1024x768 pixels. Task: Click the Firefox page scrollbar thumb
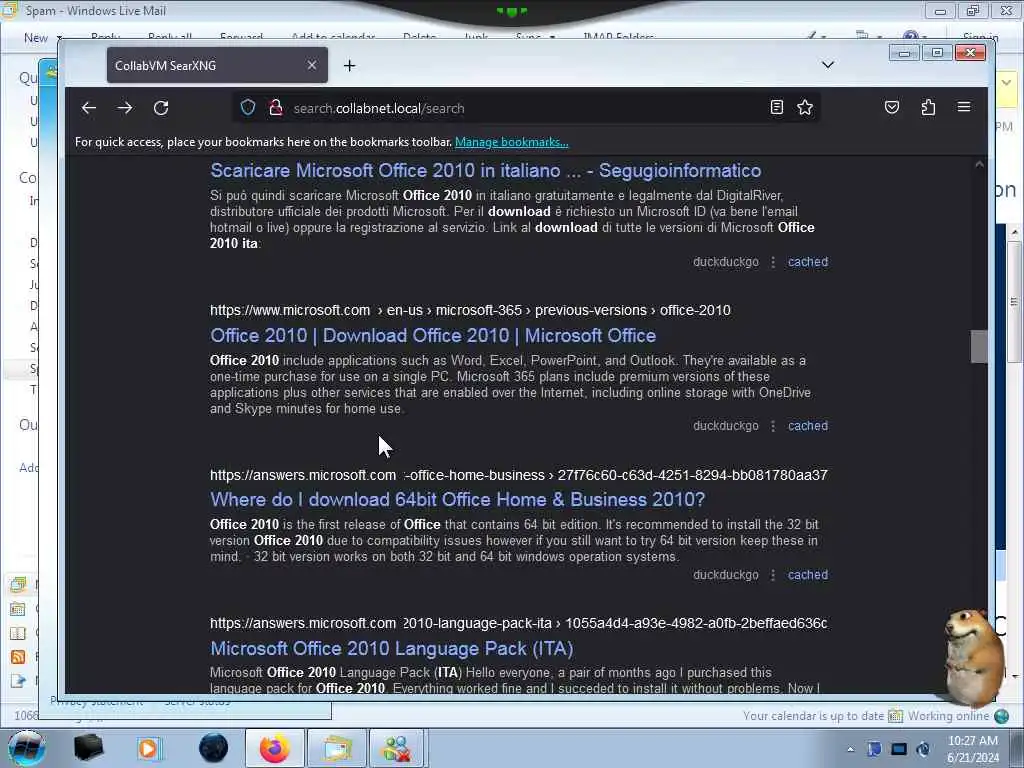(x=979, y=346)
